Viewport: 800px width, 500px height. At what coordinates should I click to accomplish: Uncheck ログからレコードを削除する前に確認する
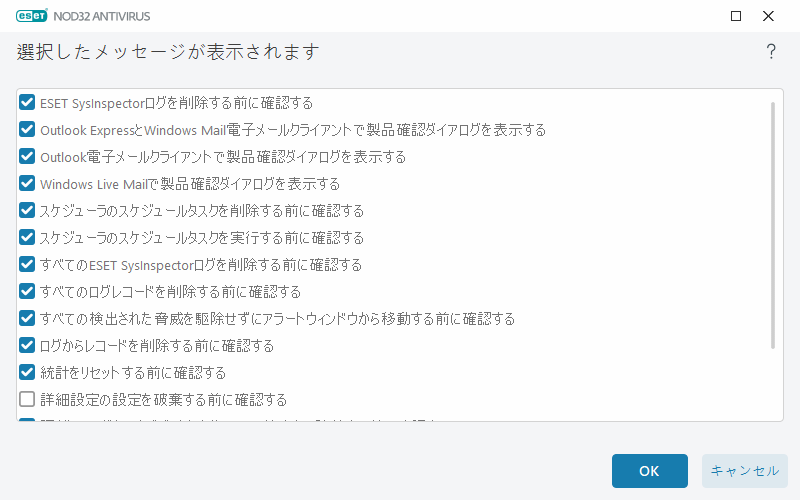coord(27,345)
